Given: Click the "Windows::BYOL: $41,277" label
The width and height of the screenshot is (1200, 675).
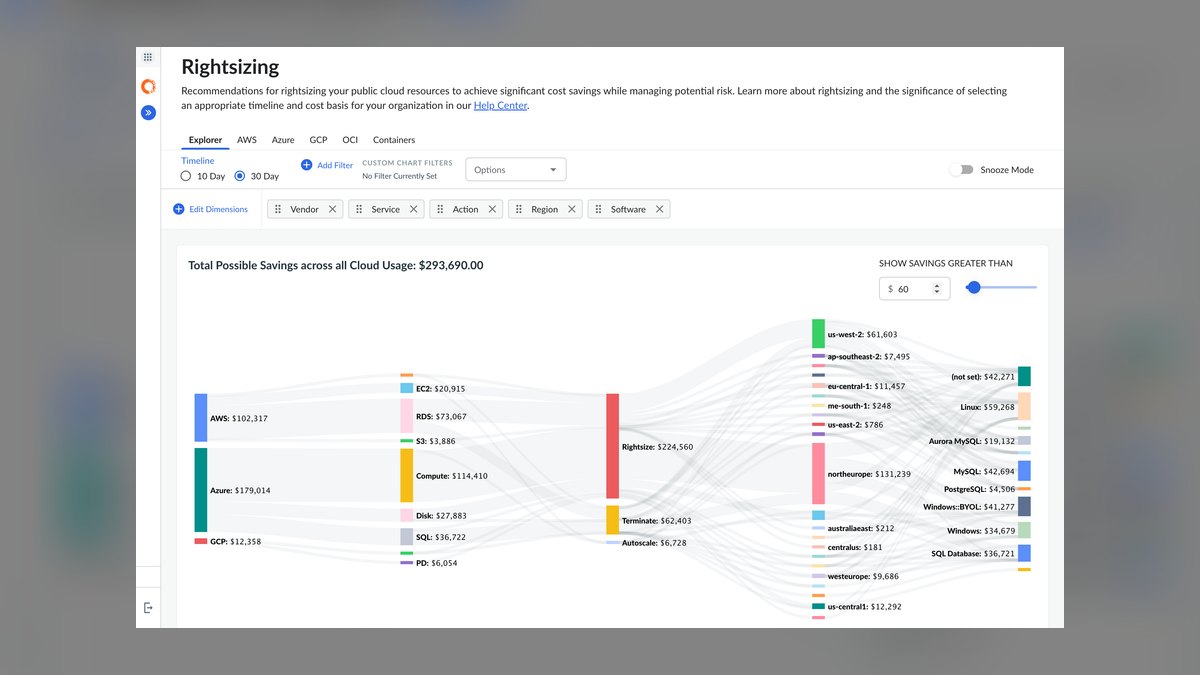Looking at the screenshot, I should point(969,507).
